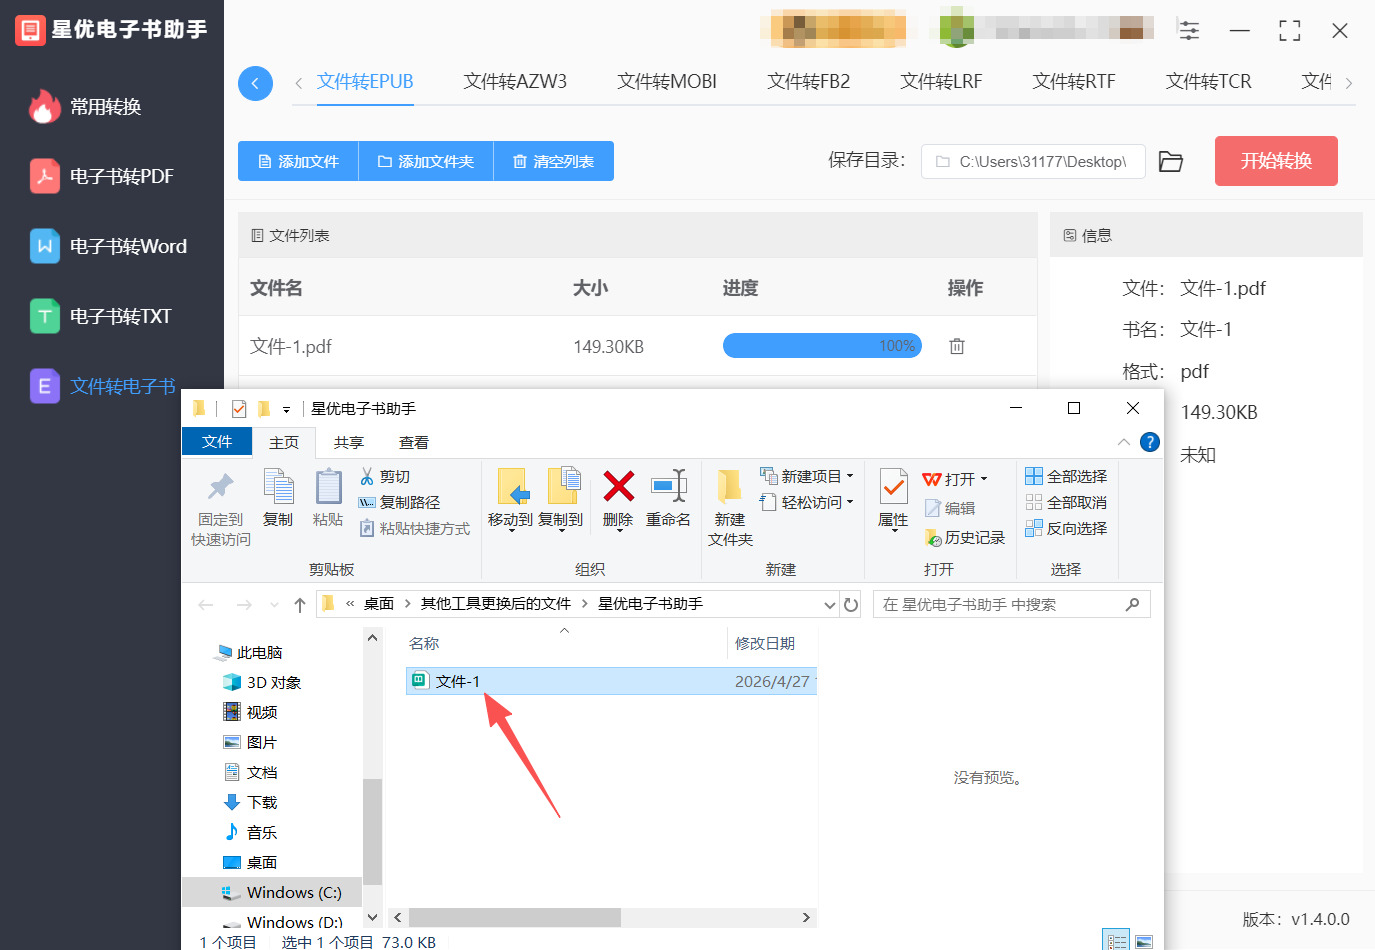Open 历史记录 in the Explorer ribbon
Image resolution: width=1375 pixels, height=950 pixels.
[965, 538]
